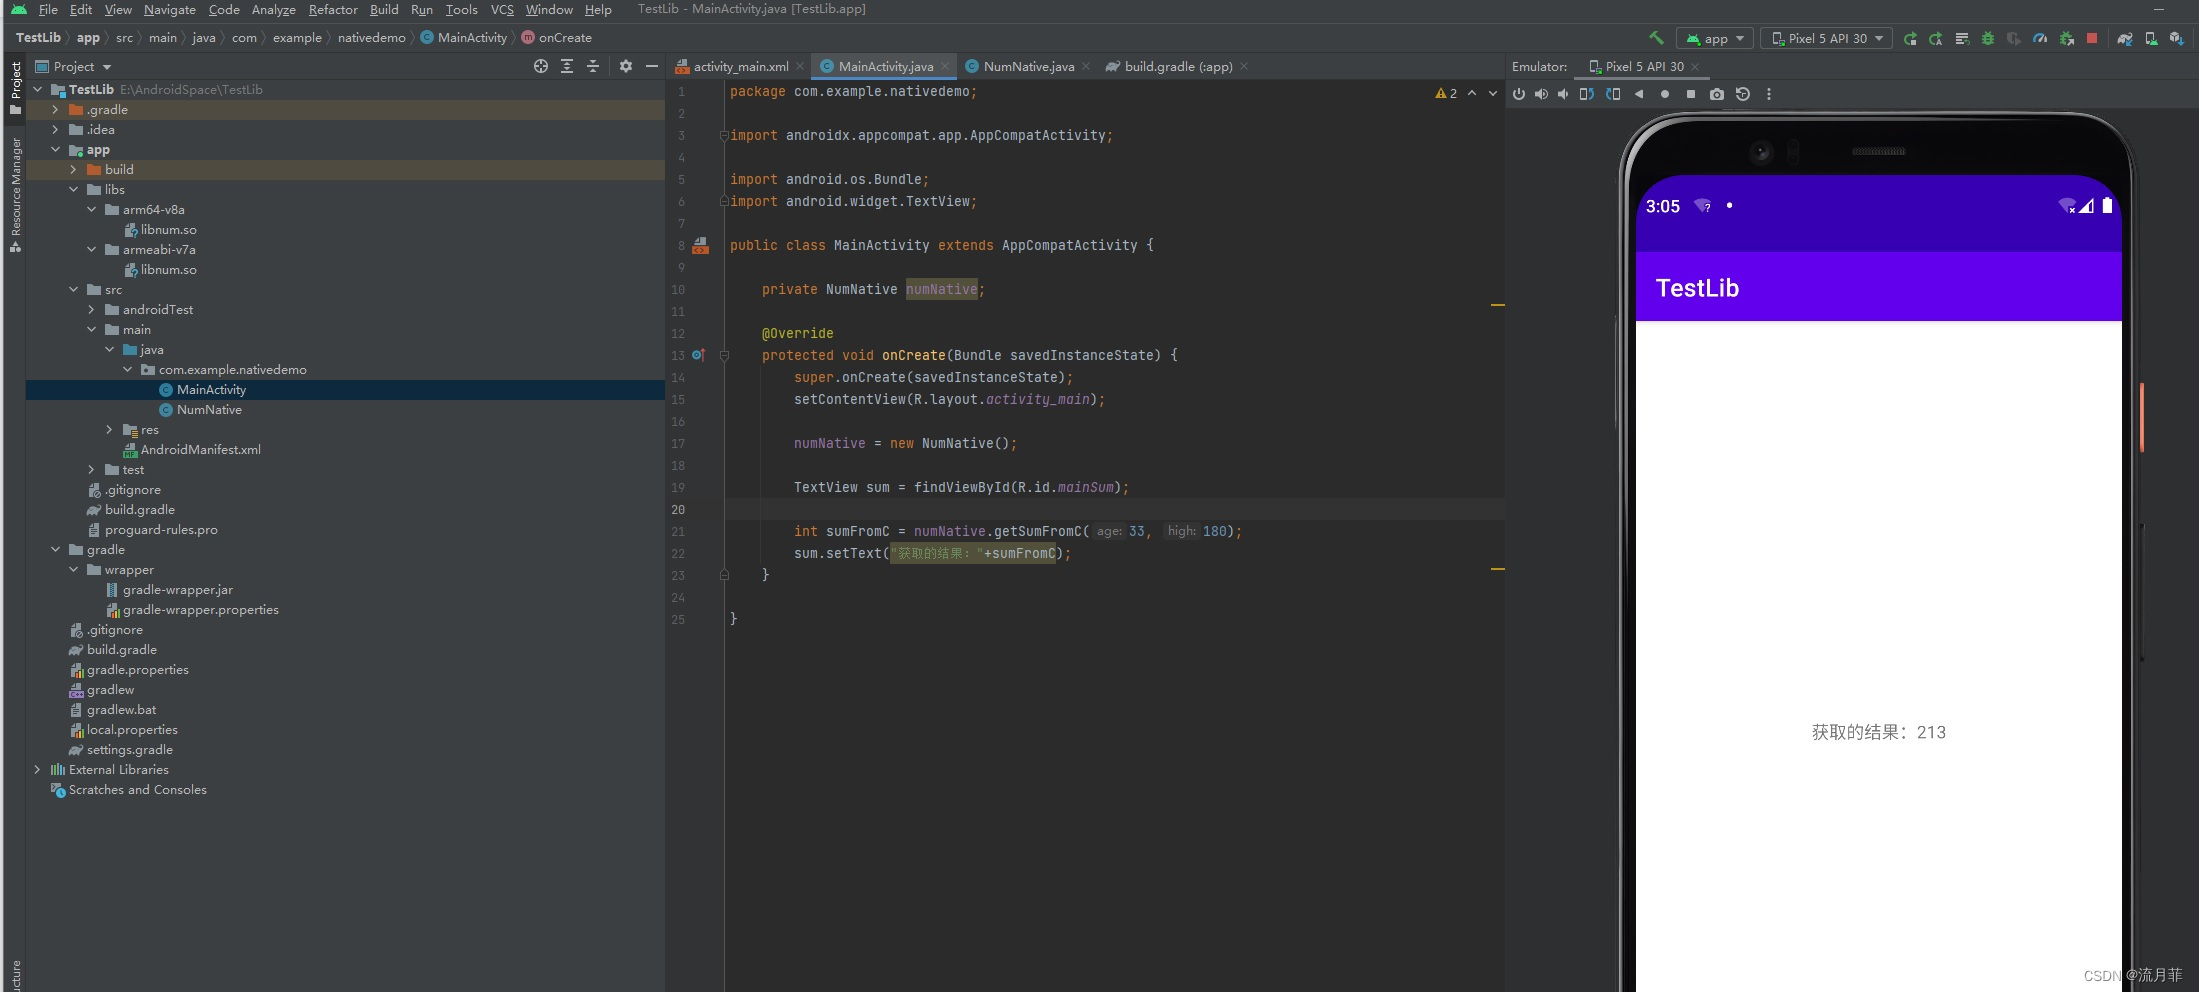Click Collapse All in Project panel
The image size is (2199, 992).
click(x=593, y=66)
